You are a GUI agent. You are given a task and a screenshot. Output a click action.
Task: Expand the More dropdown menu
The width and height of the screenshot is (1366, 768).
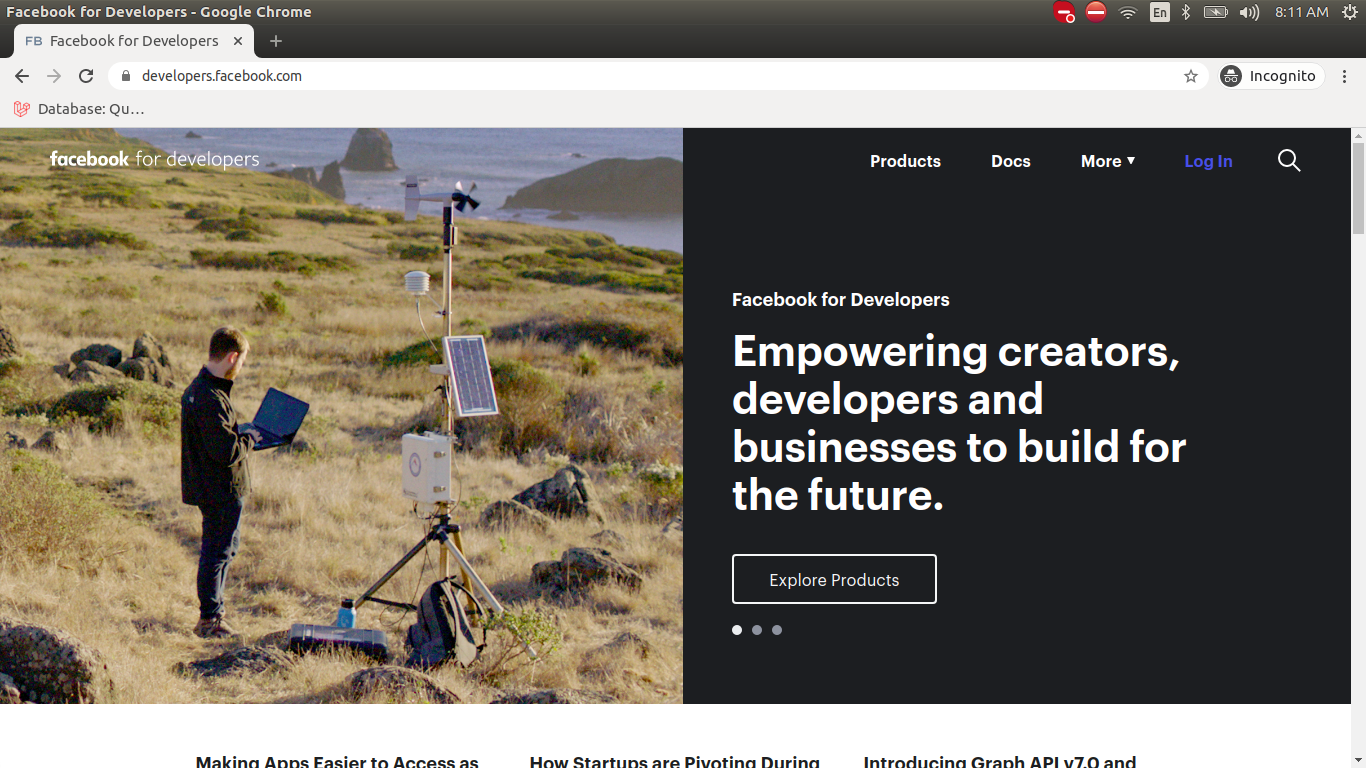1108,161
